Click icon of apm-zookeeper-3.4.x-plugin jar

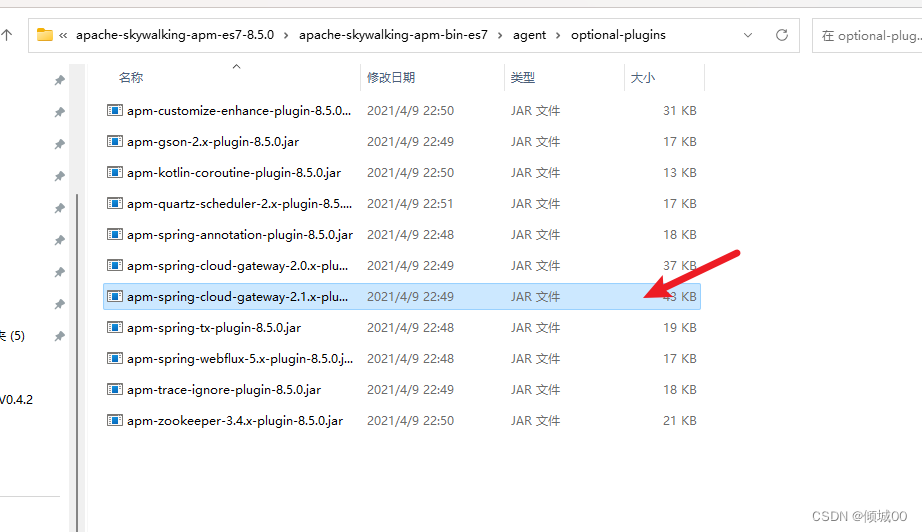tap(115, 420)
